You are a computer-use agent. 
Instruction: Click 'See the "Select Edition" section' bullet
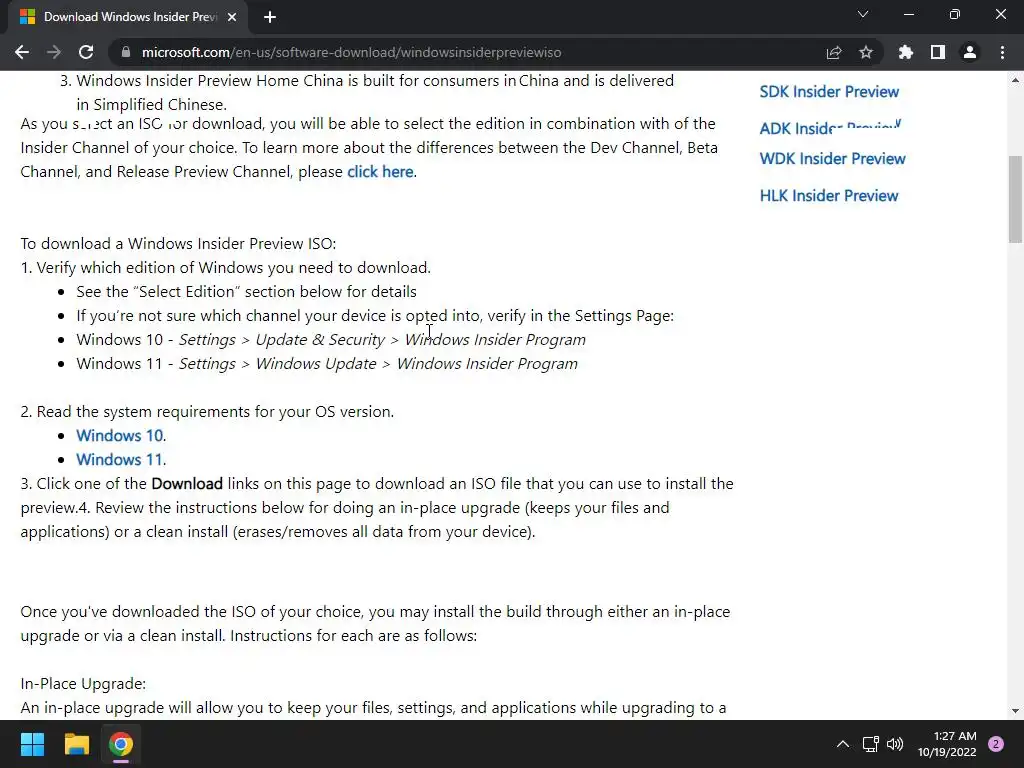[246, 292]
